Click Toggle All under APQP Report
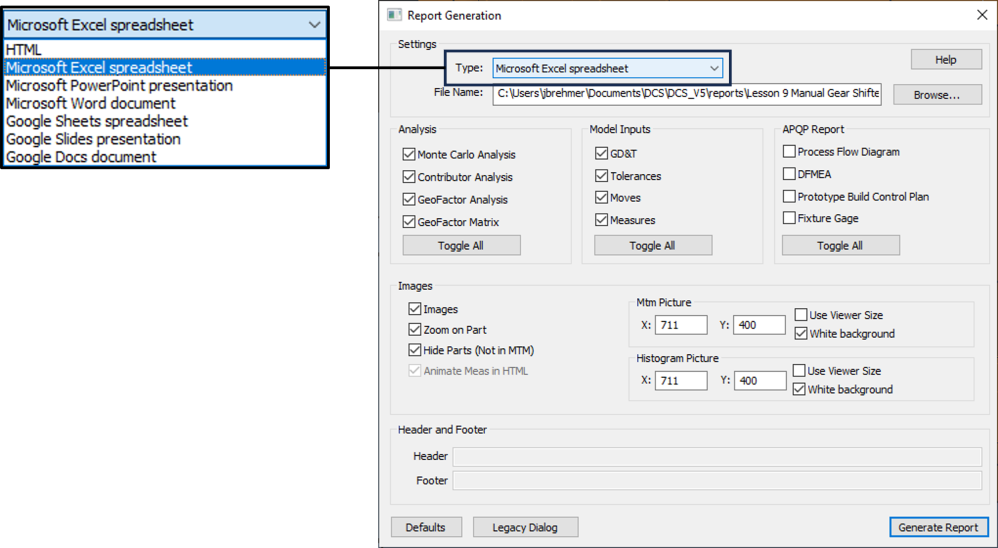Viewport: 998px width, 548px height. (x=840, y=246)
